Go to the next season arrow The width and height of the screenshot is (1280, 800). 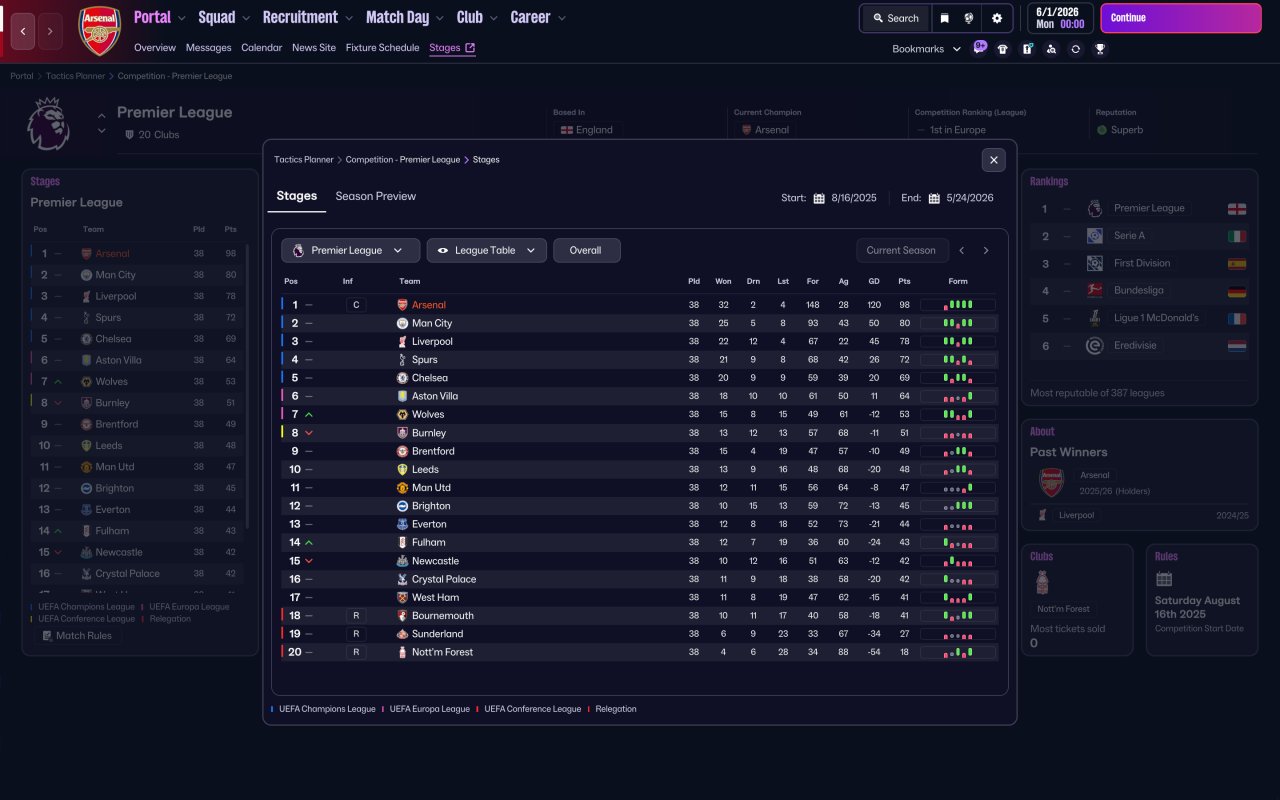[x=986, y=251]
